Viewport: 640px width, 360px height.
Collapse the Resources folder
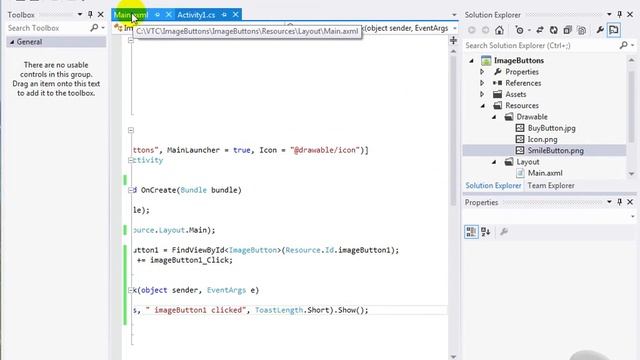coord(483,105)
